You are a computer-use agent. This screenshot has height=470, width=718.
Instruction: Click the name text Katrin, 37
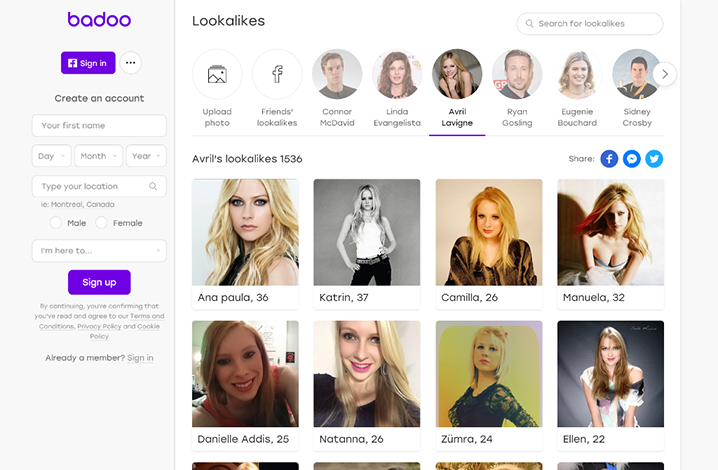tap(343, 297)
